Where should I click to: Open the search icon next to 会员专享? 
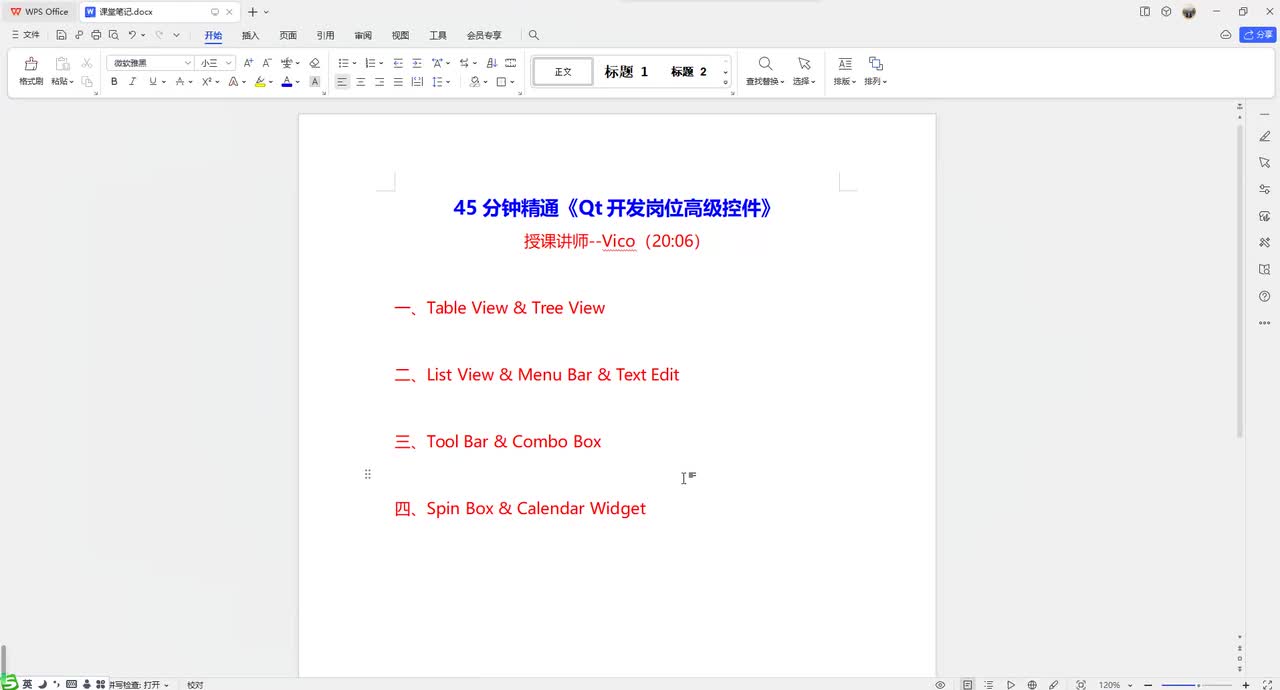tap(533, 35)
